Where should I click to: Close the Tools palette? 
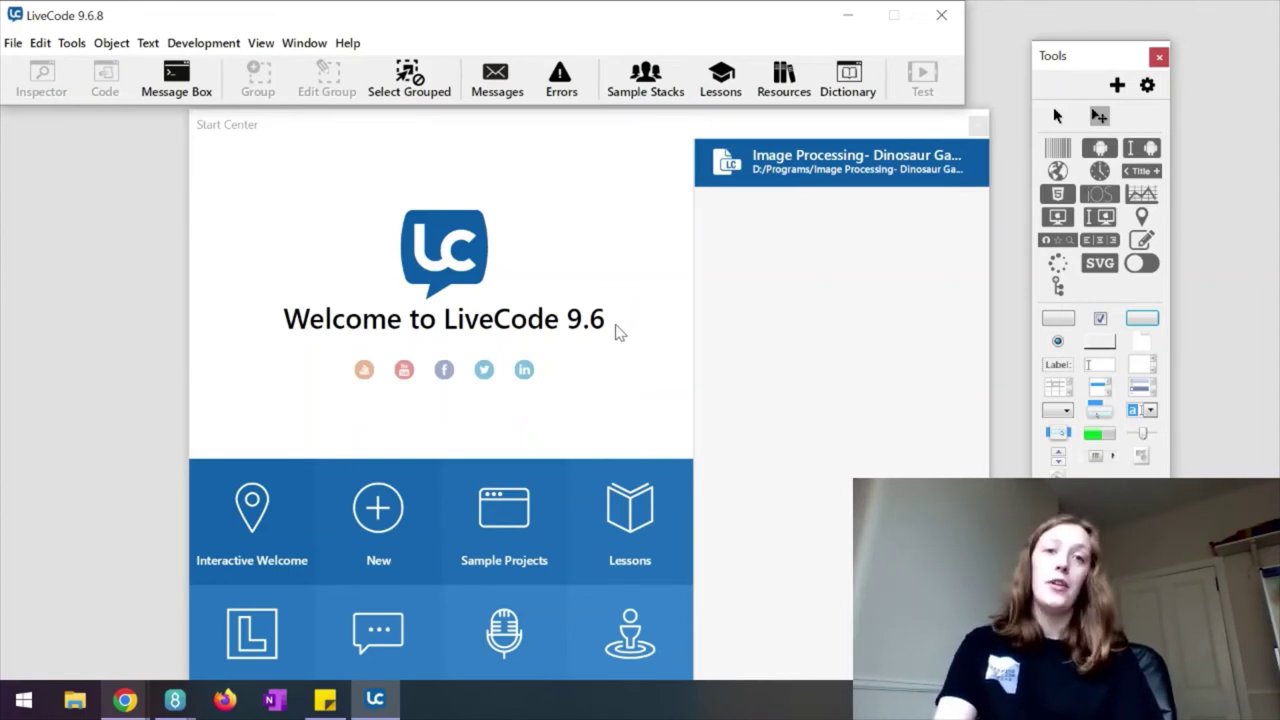1158,57
